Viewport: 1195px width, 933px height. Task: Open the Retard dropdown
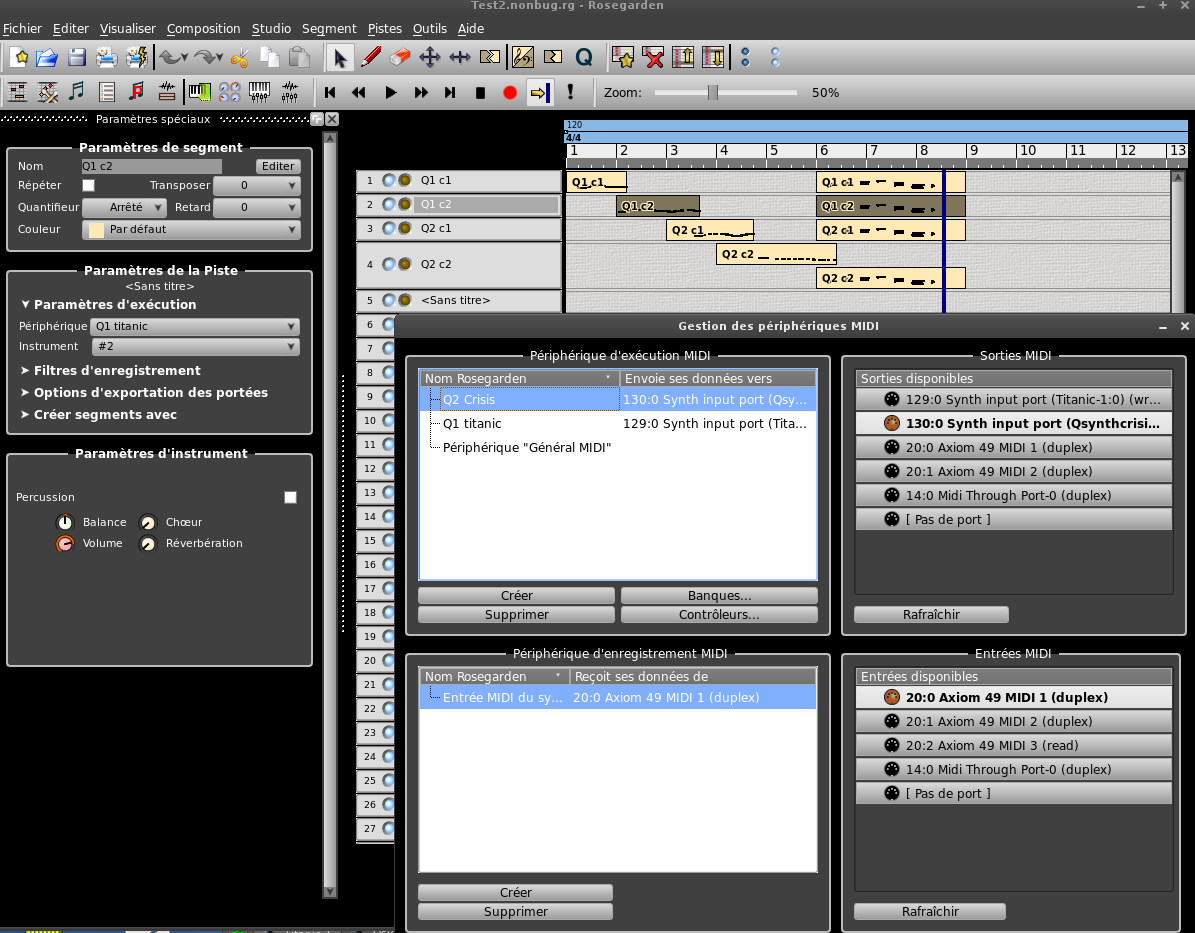pos(257,207)
